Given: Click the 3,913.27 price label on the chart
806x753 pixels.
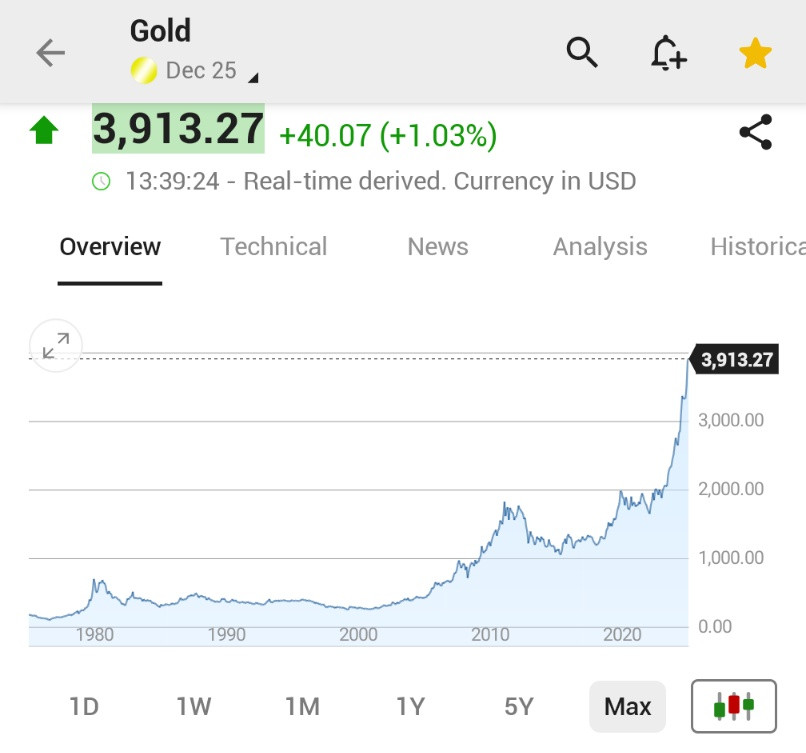Looking at the screenshot, I should pyautogui.click(x=734, y=359).
